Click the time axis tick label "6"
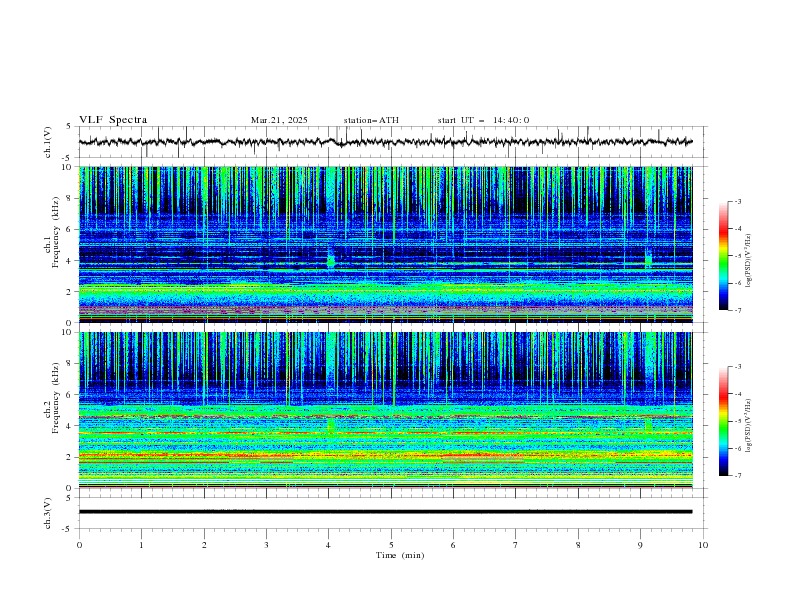 453,545
